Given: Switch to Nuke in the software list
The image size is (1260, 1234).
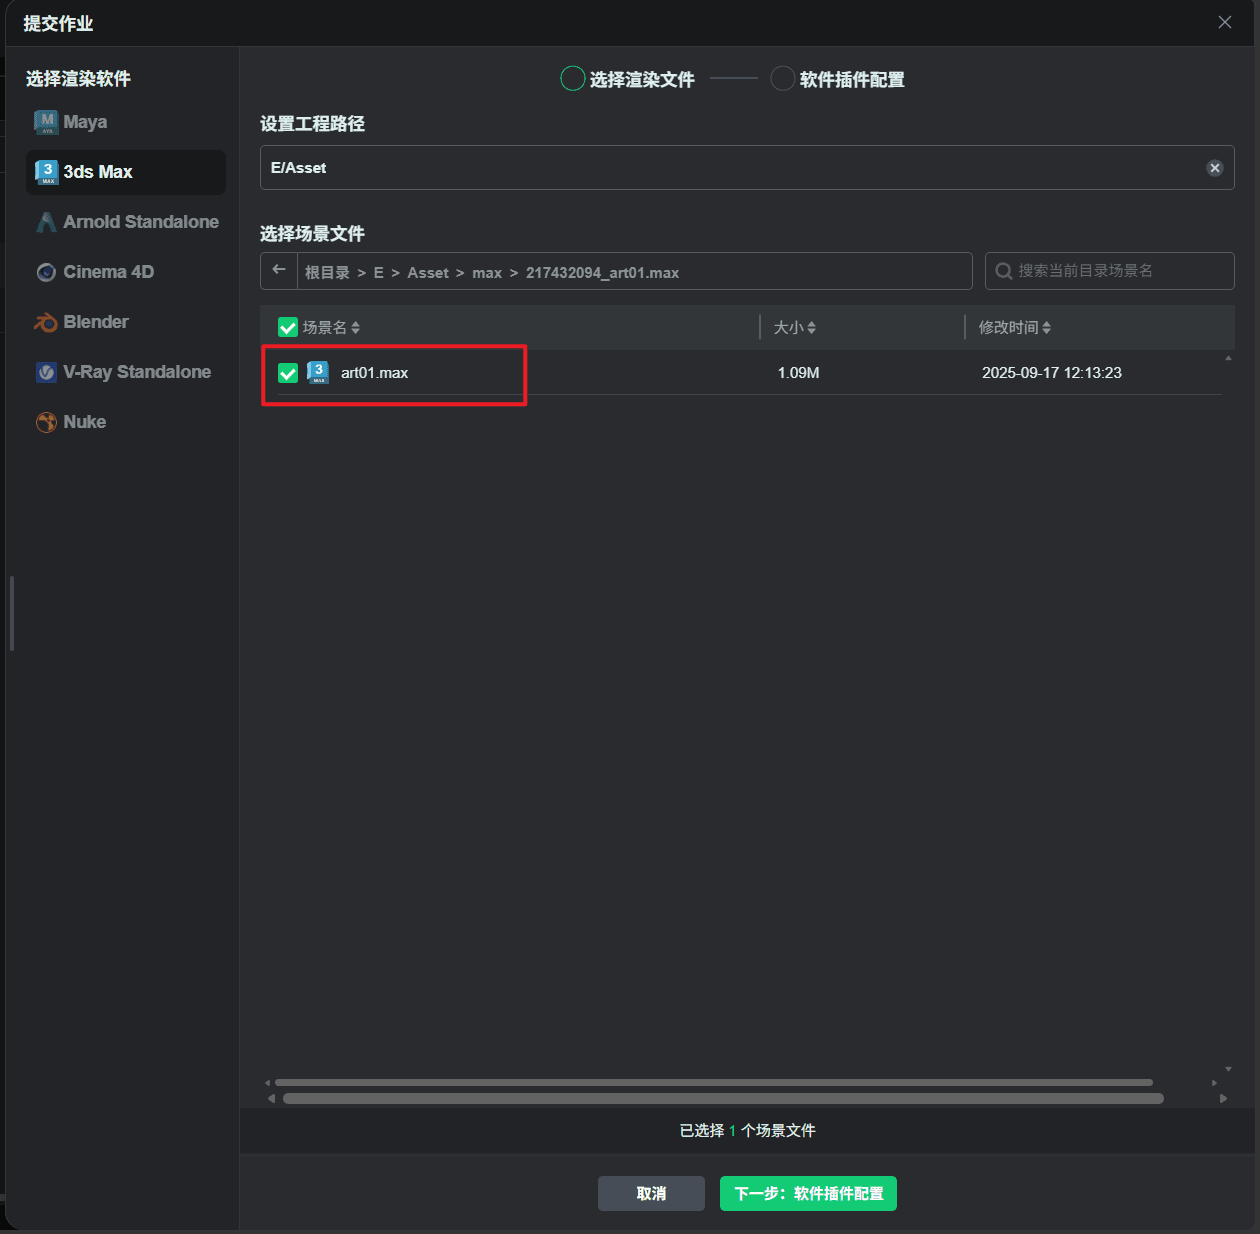Looking at the screenshot, I should [x=126, y=422].
